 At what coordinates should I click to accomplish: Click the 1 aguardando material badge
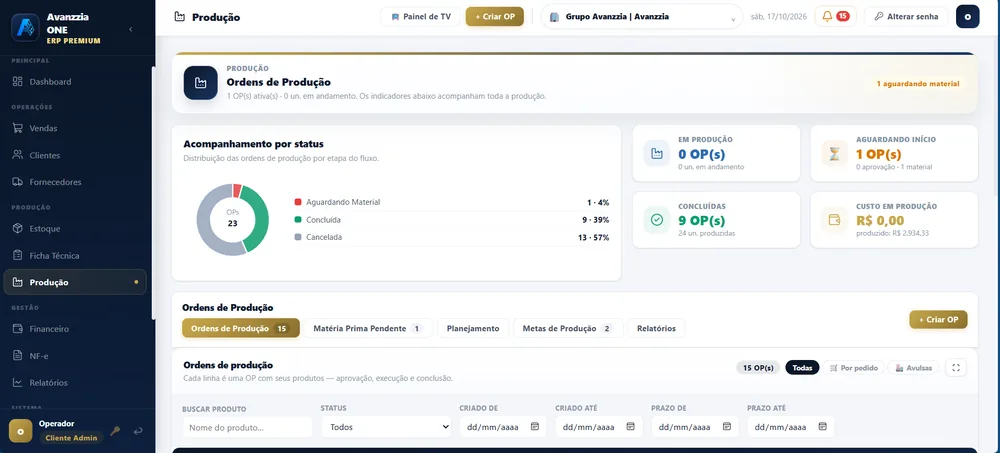(916, 84)
